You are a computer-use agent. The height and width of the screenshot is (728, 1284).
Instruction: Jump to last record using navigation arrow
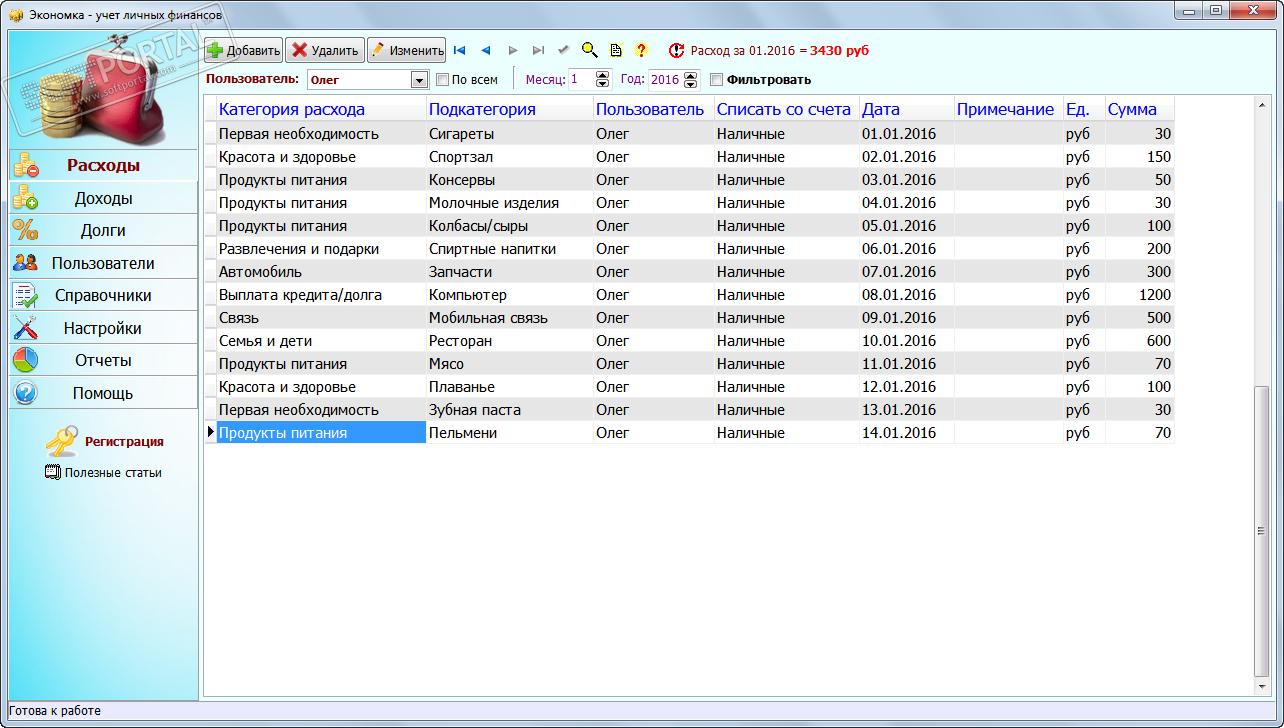pos(538,50)
